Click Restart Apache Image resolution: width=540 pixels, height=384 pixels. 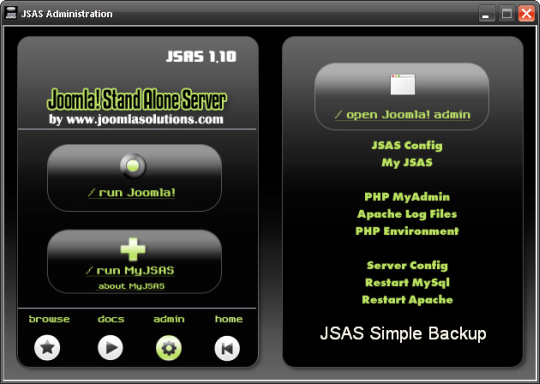pyautogui.click(x=407, y=300)
